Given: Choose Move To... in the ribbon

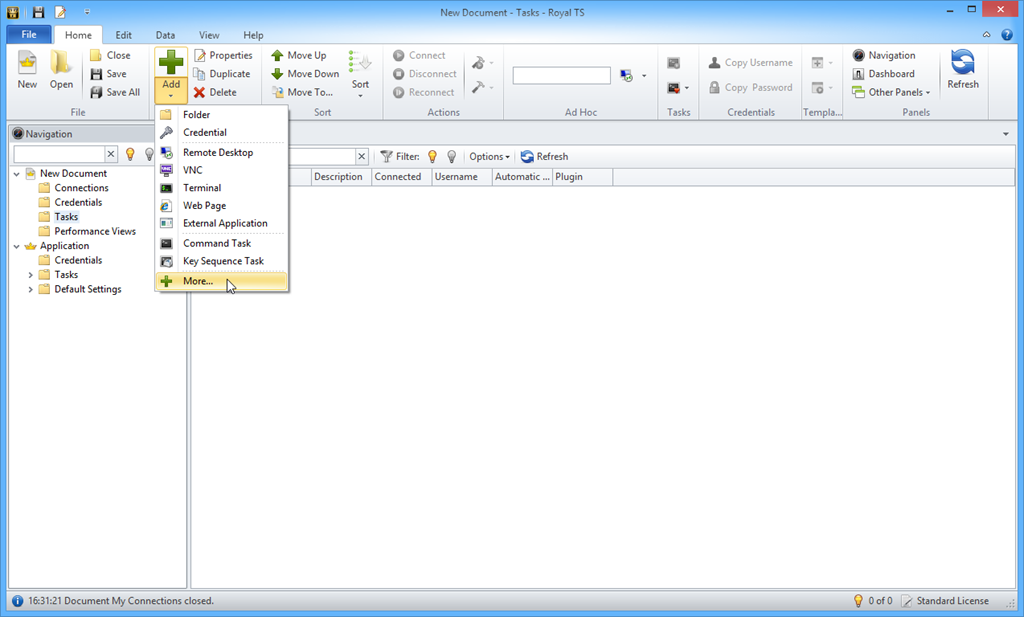Looking at the screenshot, I should 302,92.
